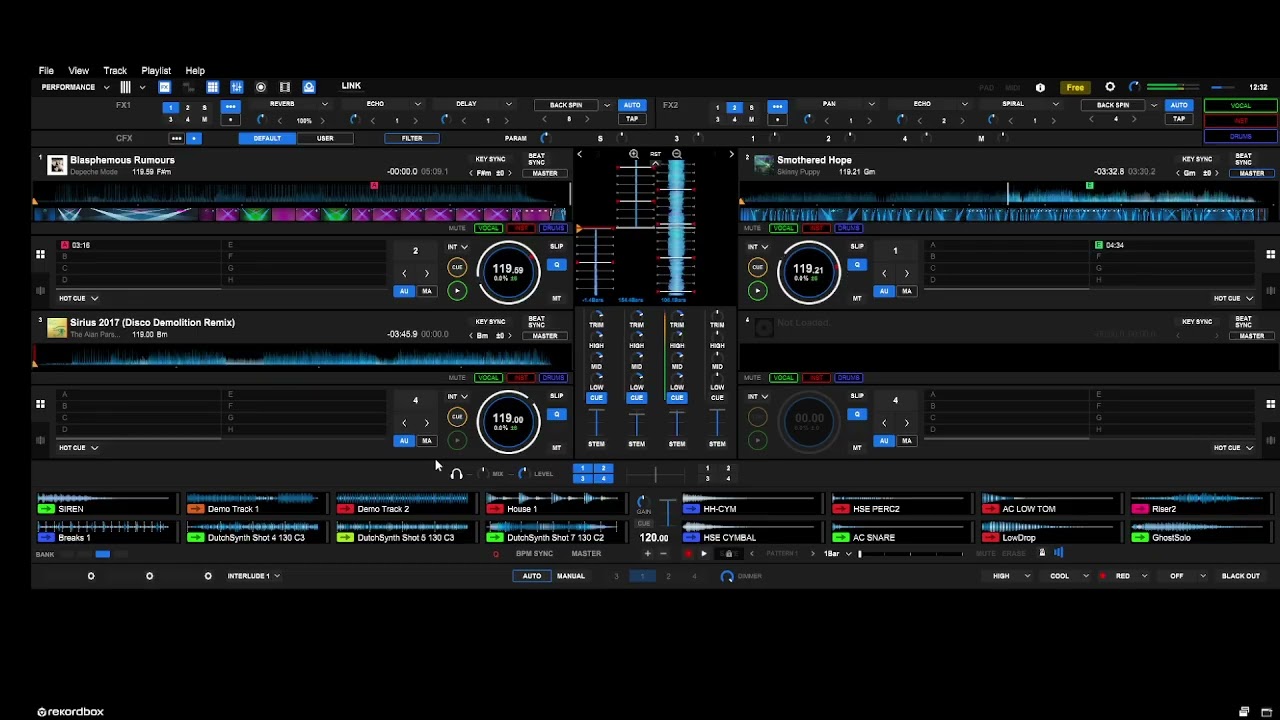Open the Help menu
1280x720 pixels.
pyautogui.click(x=195, y=71)
